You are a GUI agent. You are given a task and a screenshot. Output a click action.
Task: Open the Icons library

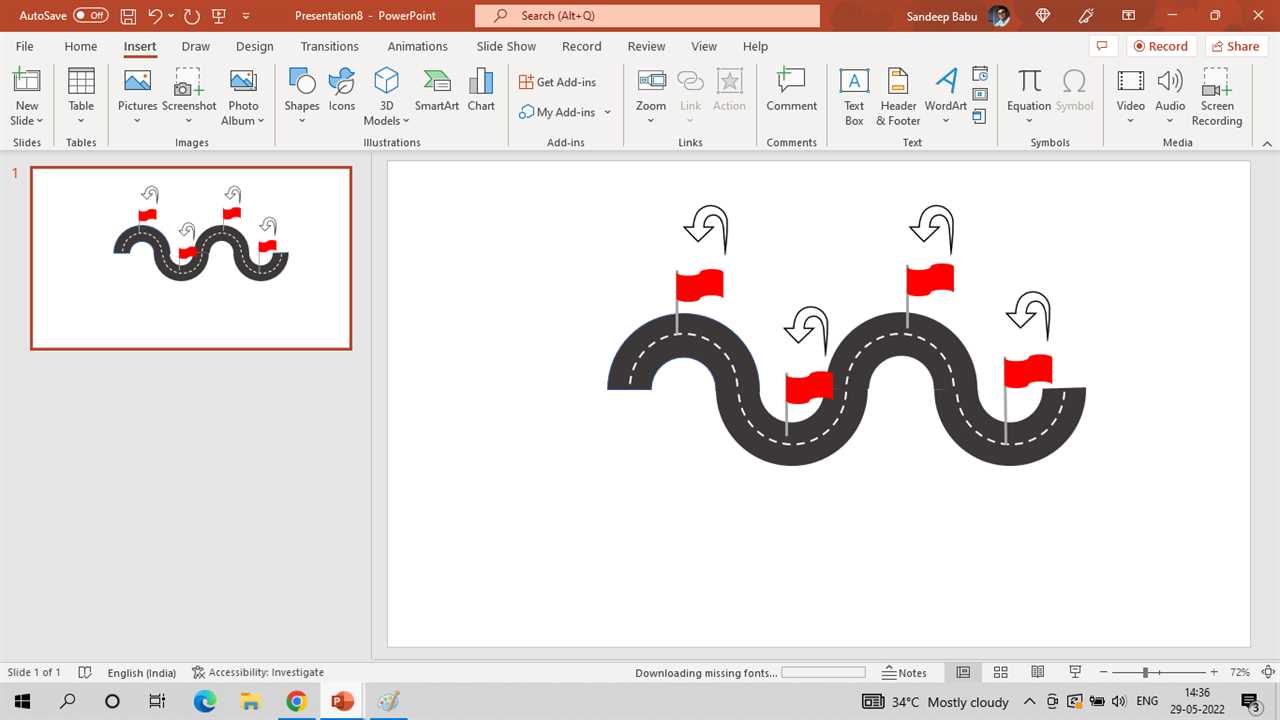point(342,91)
